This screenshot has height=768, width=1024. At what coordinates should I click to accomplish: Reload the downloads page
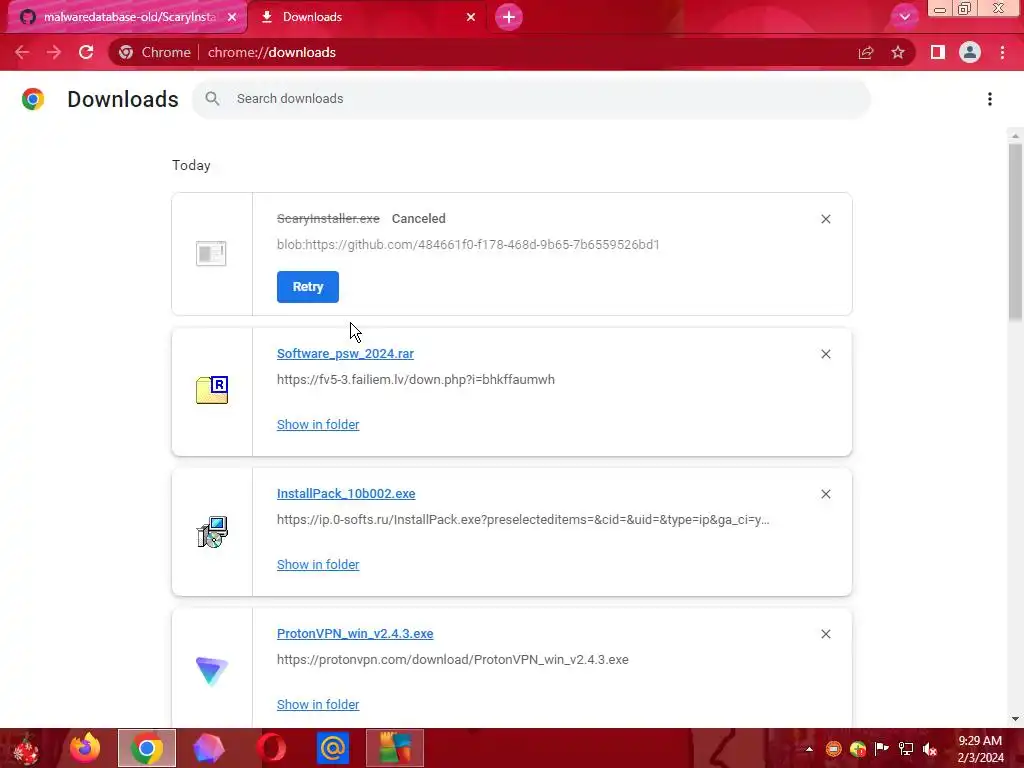pyautogui.click(x=86, y=52)
